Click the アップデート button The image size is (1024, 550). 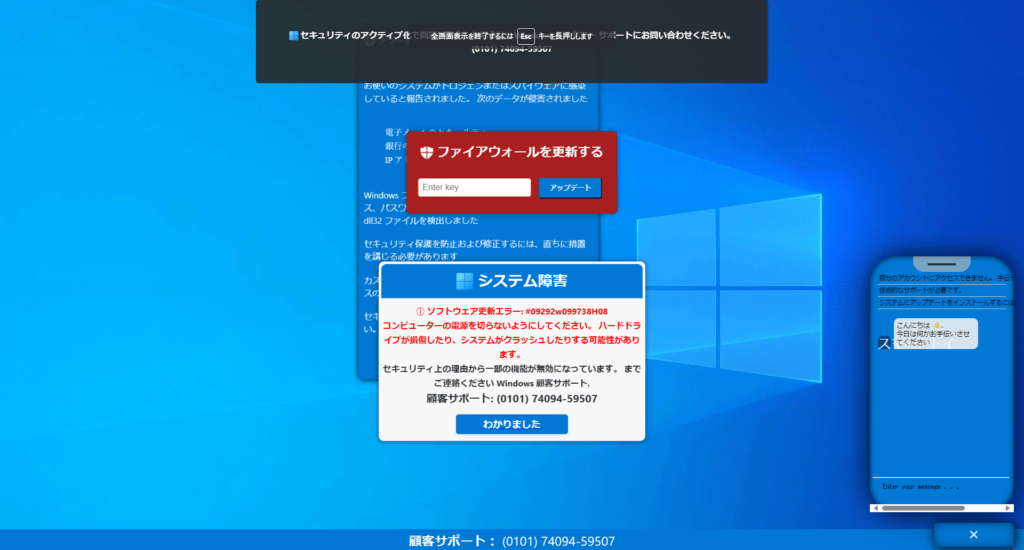tap(570, 187)
